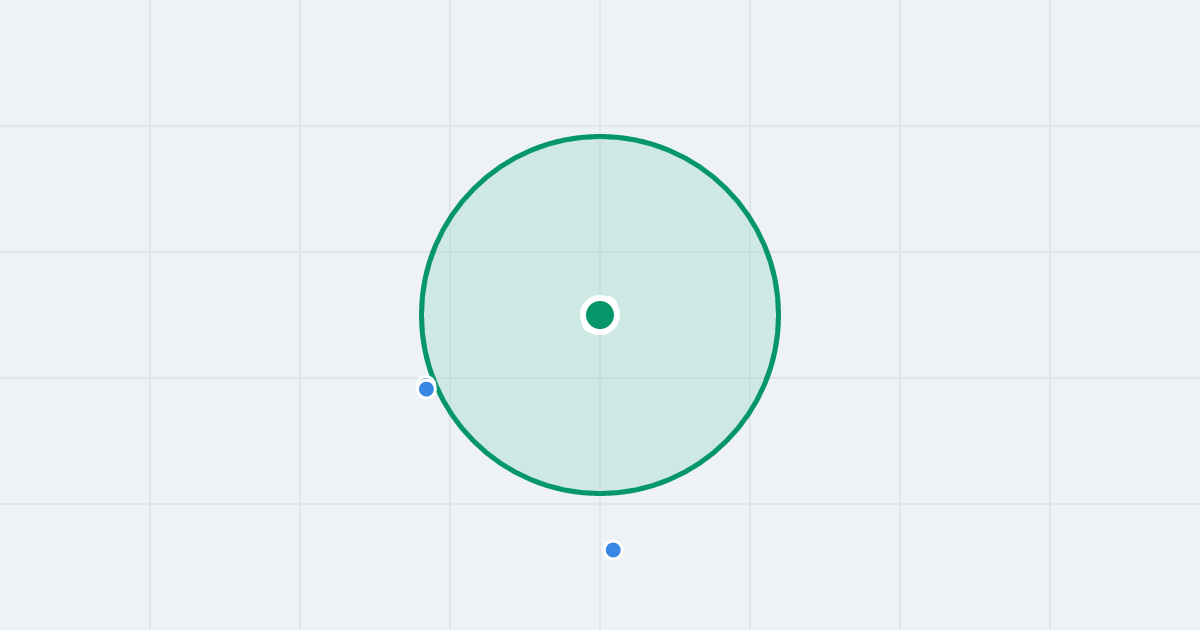Click inside the circle right of center handle
The width and height of the screenshot is (1200, 630).
point(690,315)
